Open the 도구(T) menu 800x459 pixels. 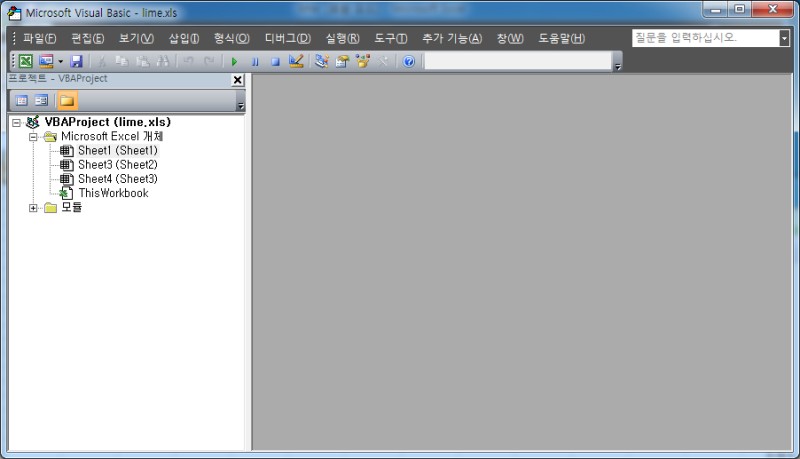(391, 38)
